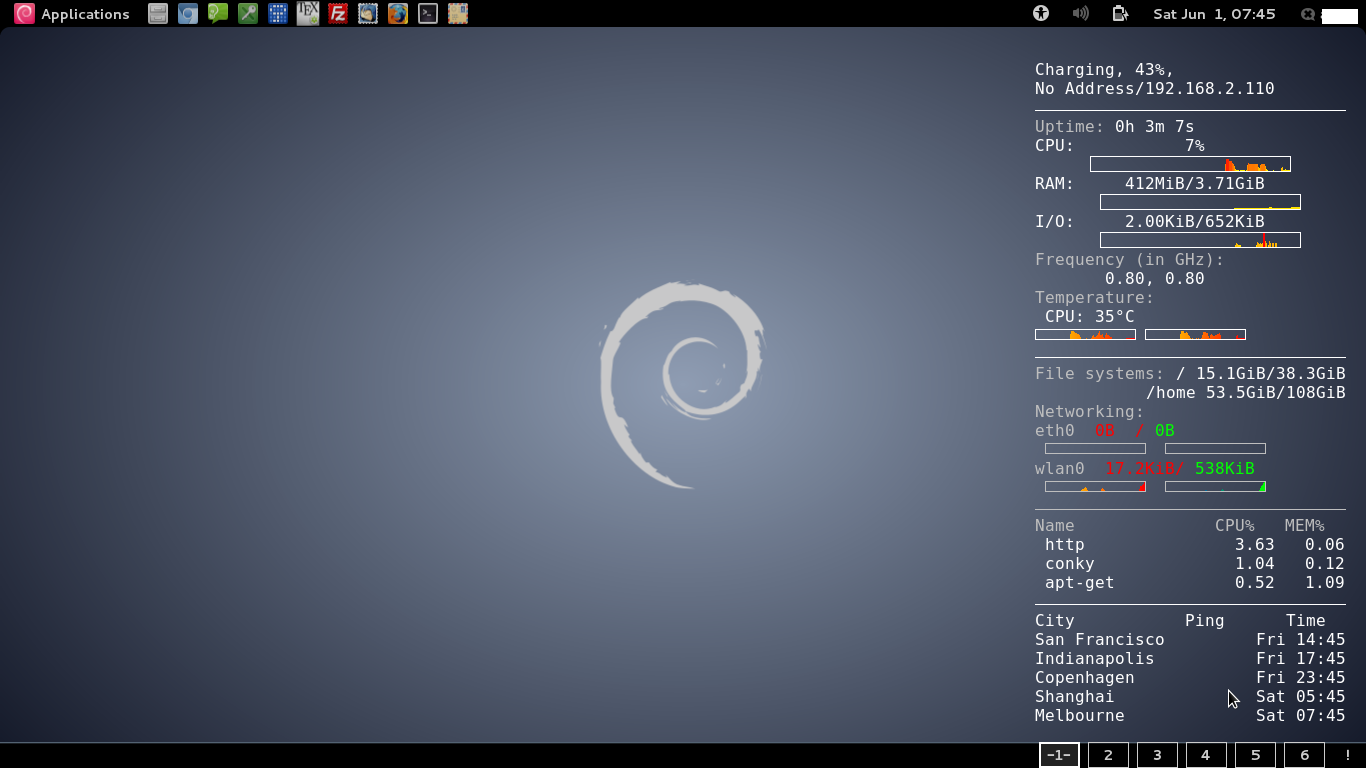1366x768 pixels.
Task: Switch to workspace 2
Action: coord(1108,755)
